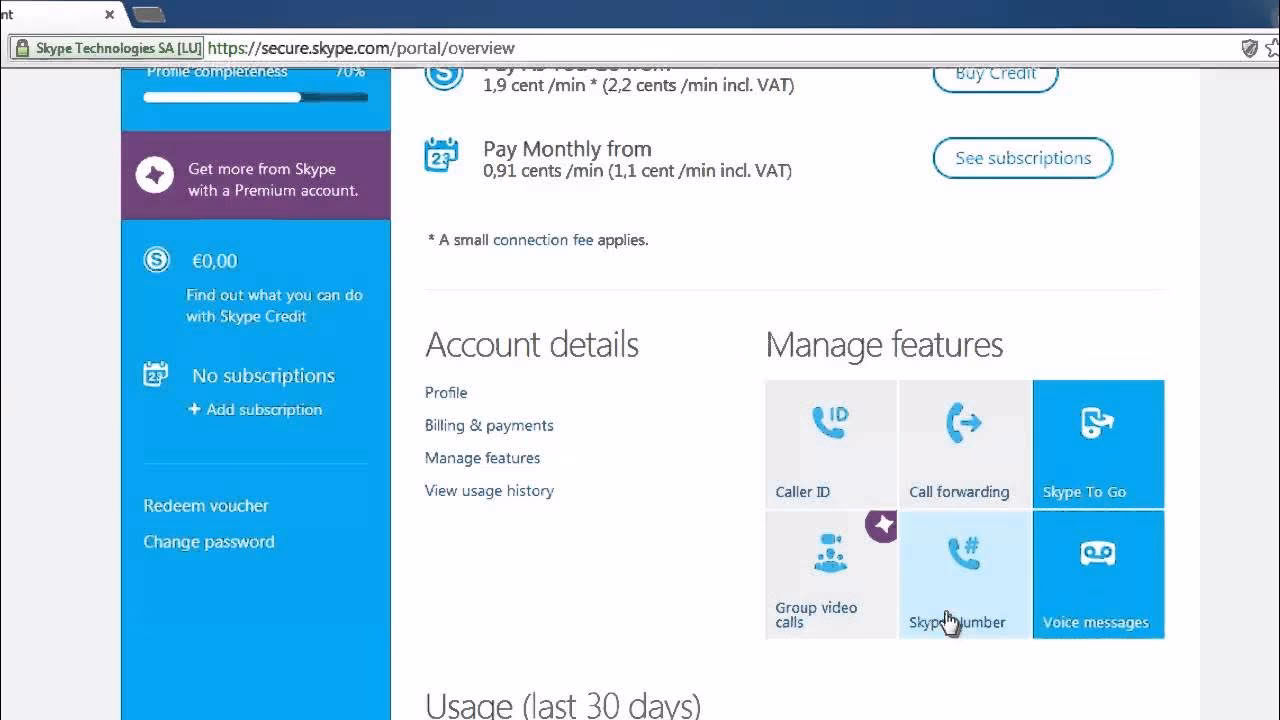Open Billing & payments under Account details
This screenshot has width=1280, height=720.
[489, 425]
